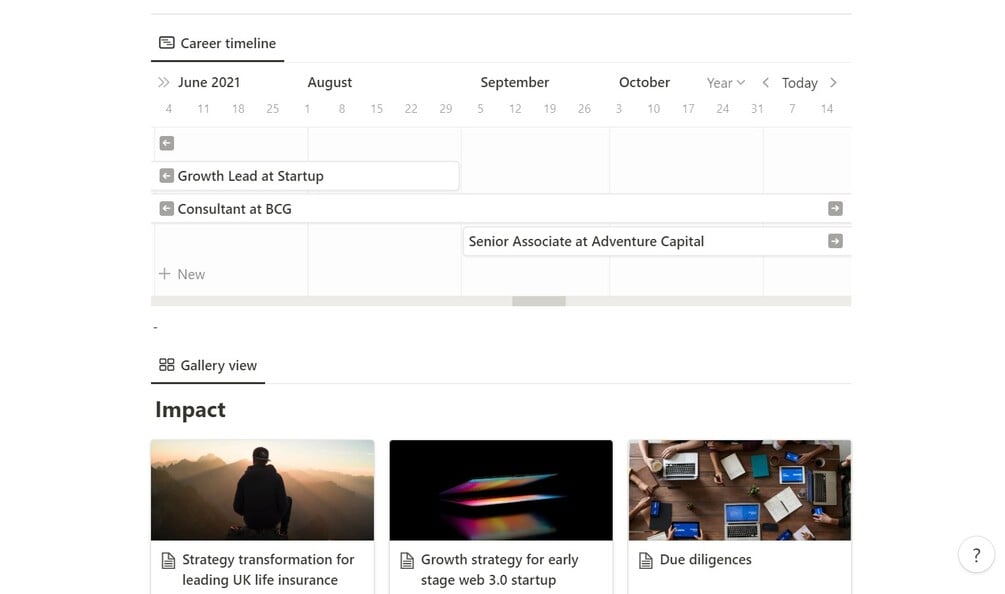Viewport: 1005px width, 594px height.
Task: Click page icon beside Strategy transformation title
Action: [168, 561]
